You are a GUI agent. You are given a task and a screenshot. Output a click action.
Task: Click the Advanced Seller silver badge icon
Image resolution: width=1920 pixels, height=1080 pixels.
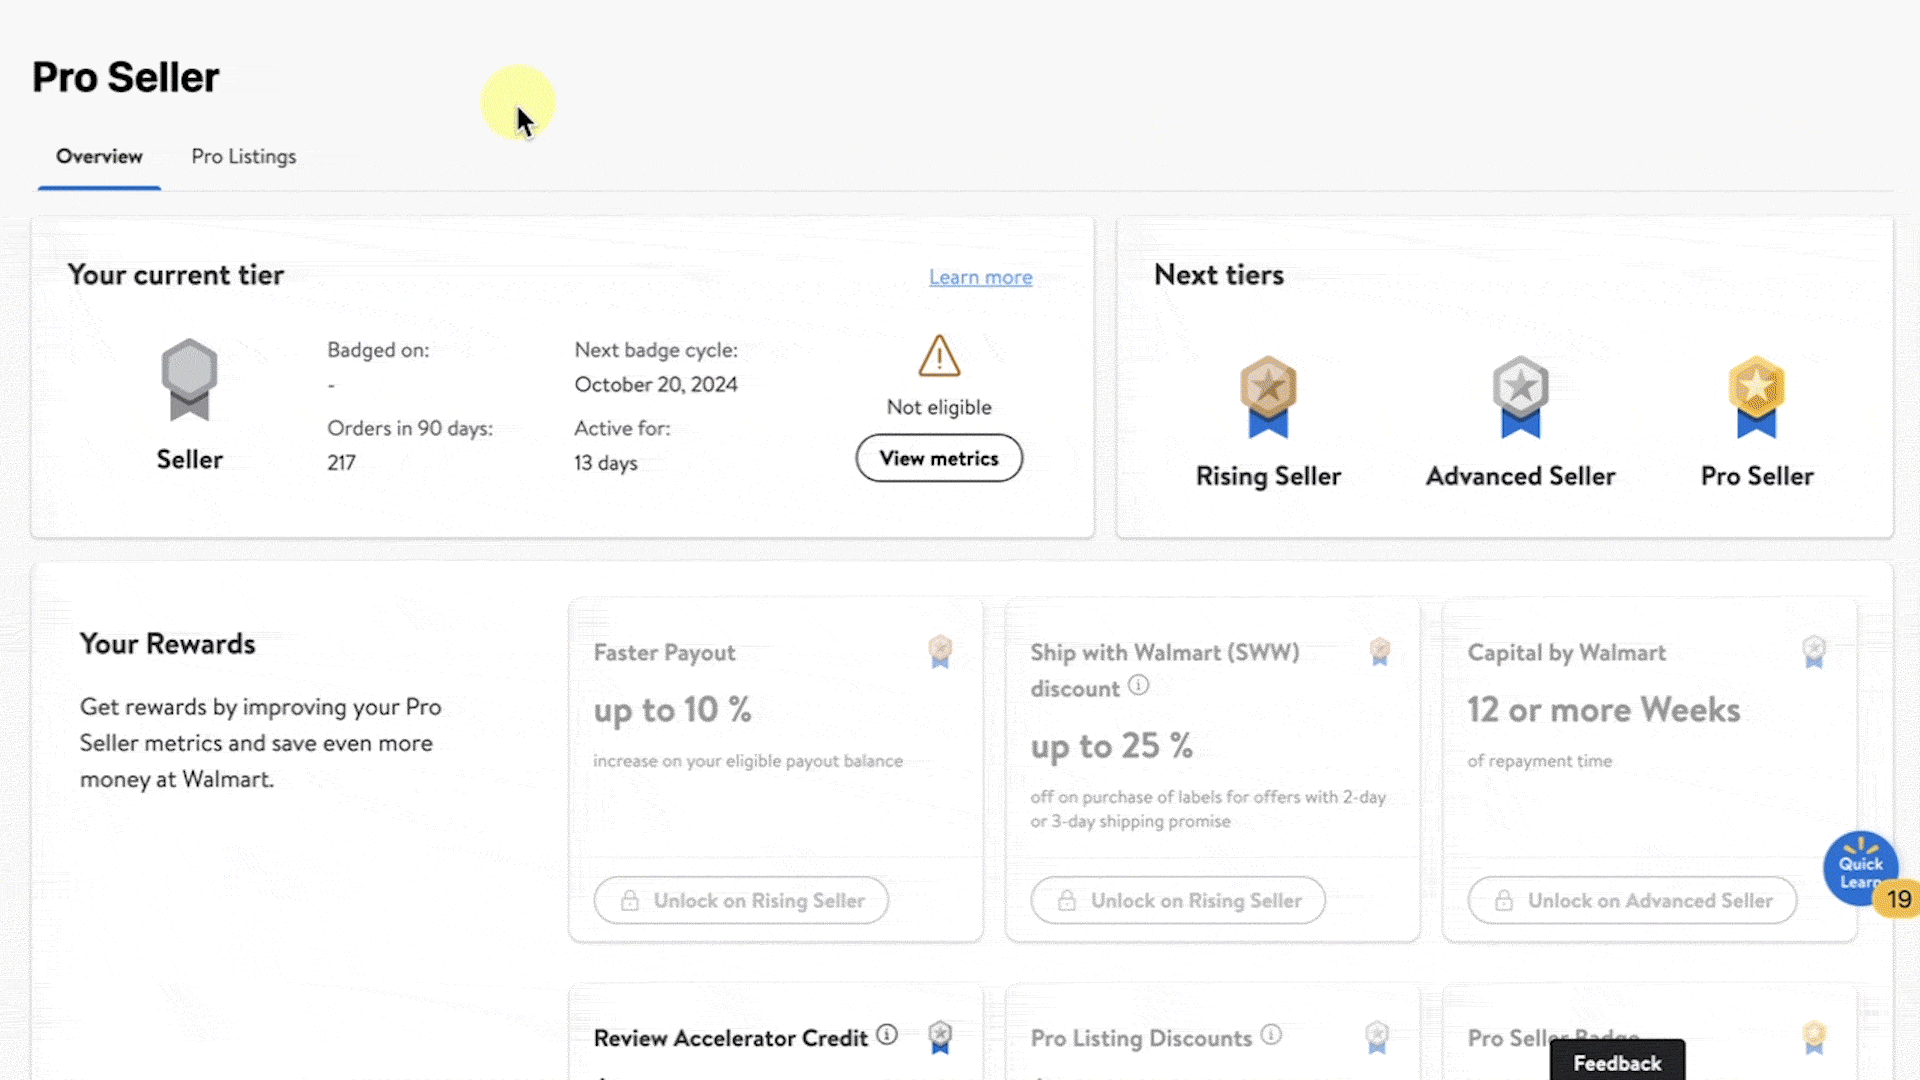pyautogui.click(x=1520, y=397)
